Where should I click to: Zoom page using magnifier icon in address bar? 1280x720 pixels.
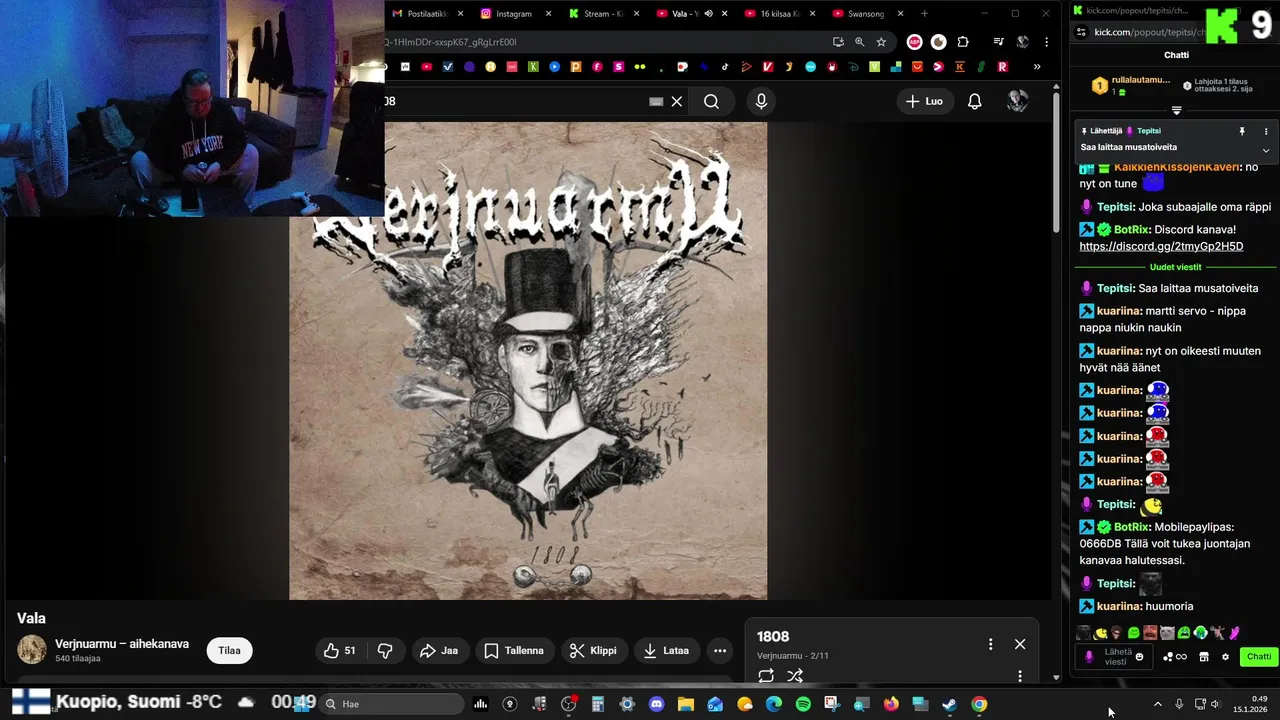[x=859, y=42]
